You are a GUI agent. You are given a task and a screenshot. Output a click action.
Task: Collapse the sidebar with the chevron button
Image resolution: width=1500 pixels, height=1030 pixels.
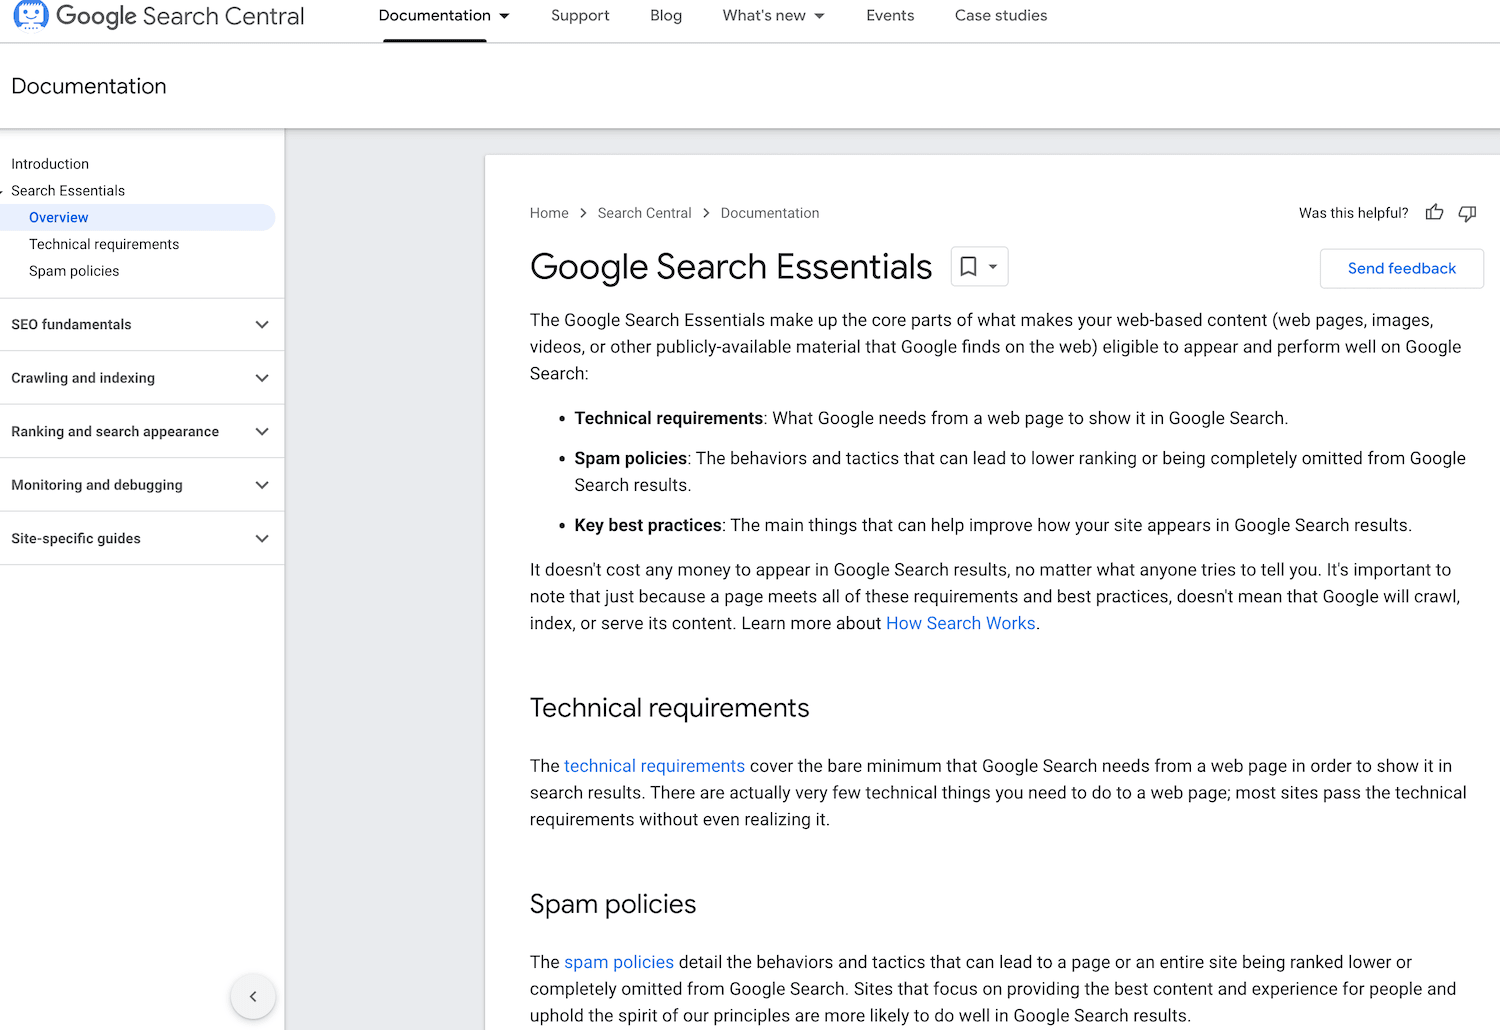click(253, 996)
